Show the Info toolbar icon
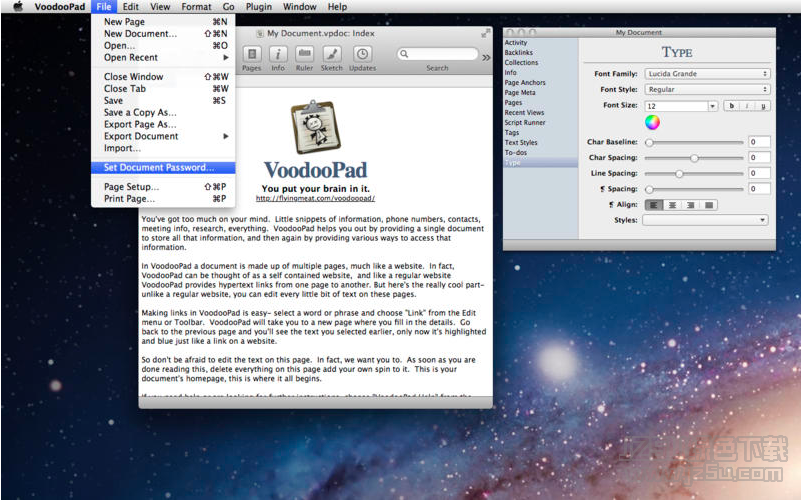The height and width of the screenshot is (500, 801). coord(278,54)
